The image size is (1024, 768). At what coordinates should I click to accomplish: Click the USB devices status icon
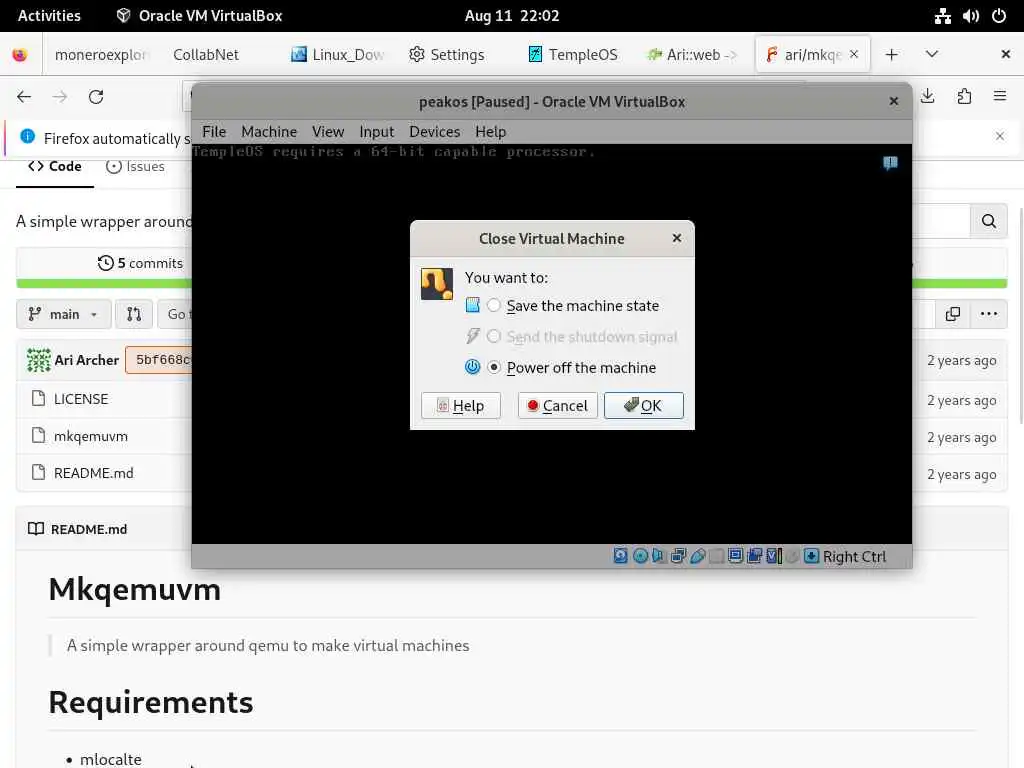pyautogui.click(x=697, y=556)
